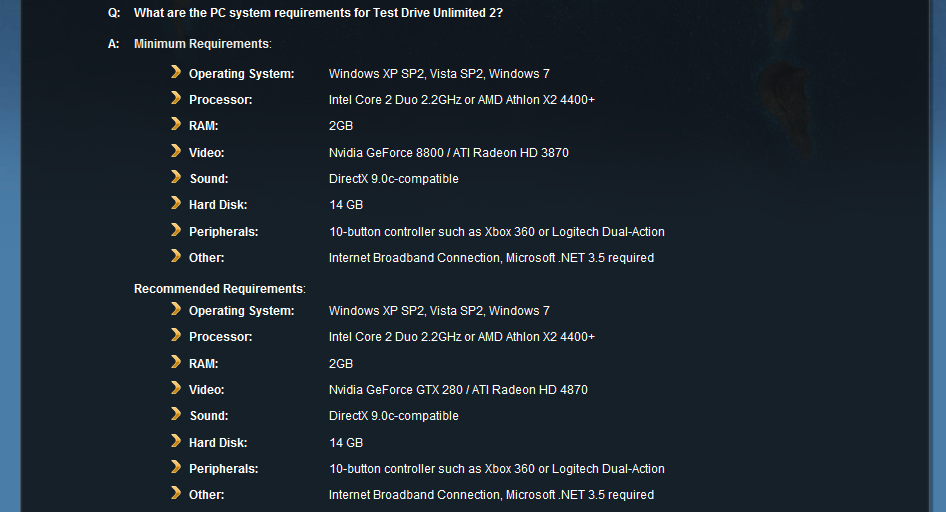Click the arrow bullet beside Minimum Operating System
946x512 pixels.
click(x=176, y=72)
